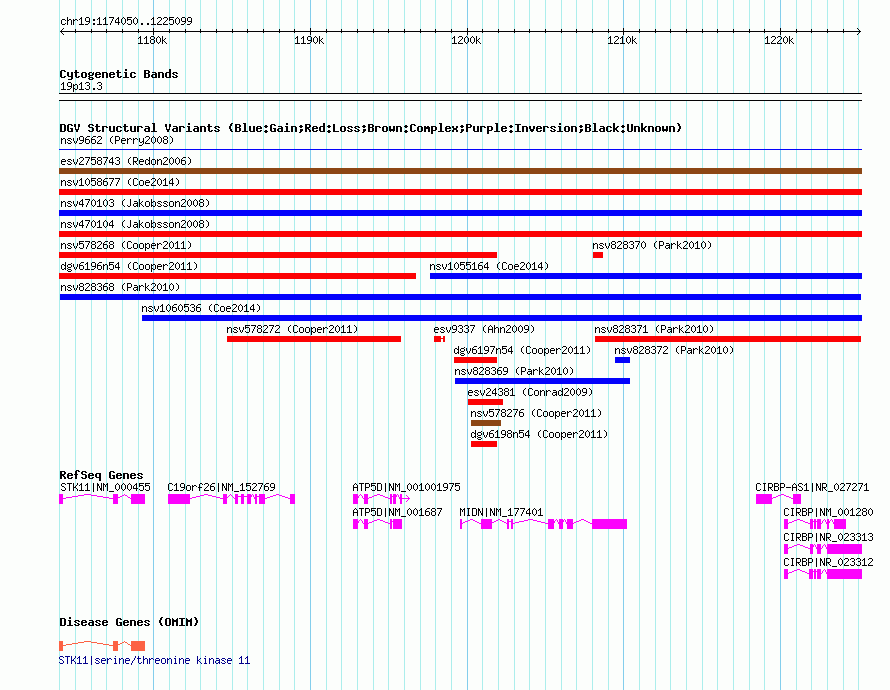Click the esv9337 (Ahn2009) label
Screen dimensions: 890x690
point(484,329)
